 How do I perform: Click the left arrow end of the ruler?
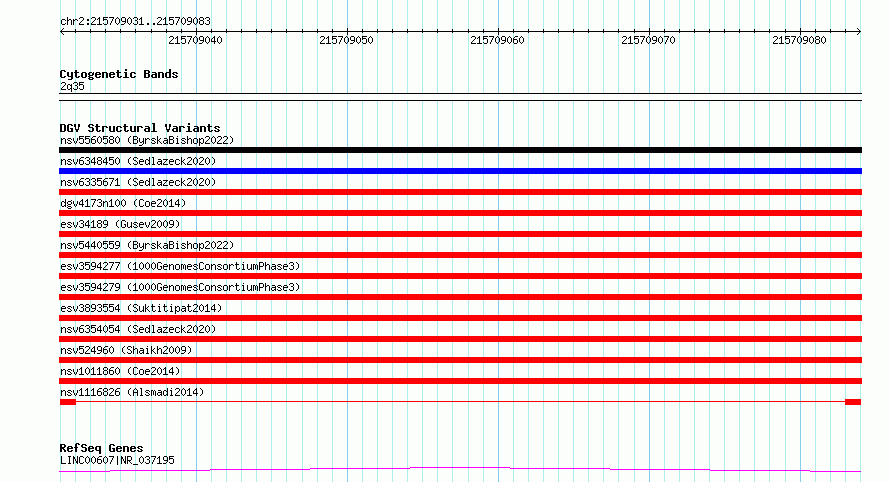click(62, 32)
